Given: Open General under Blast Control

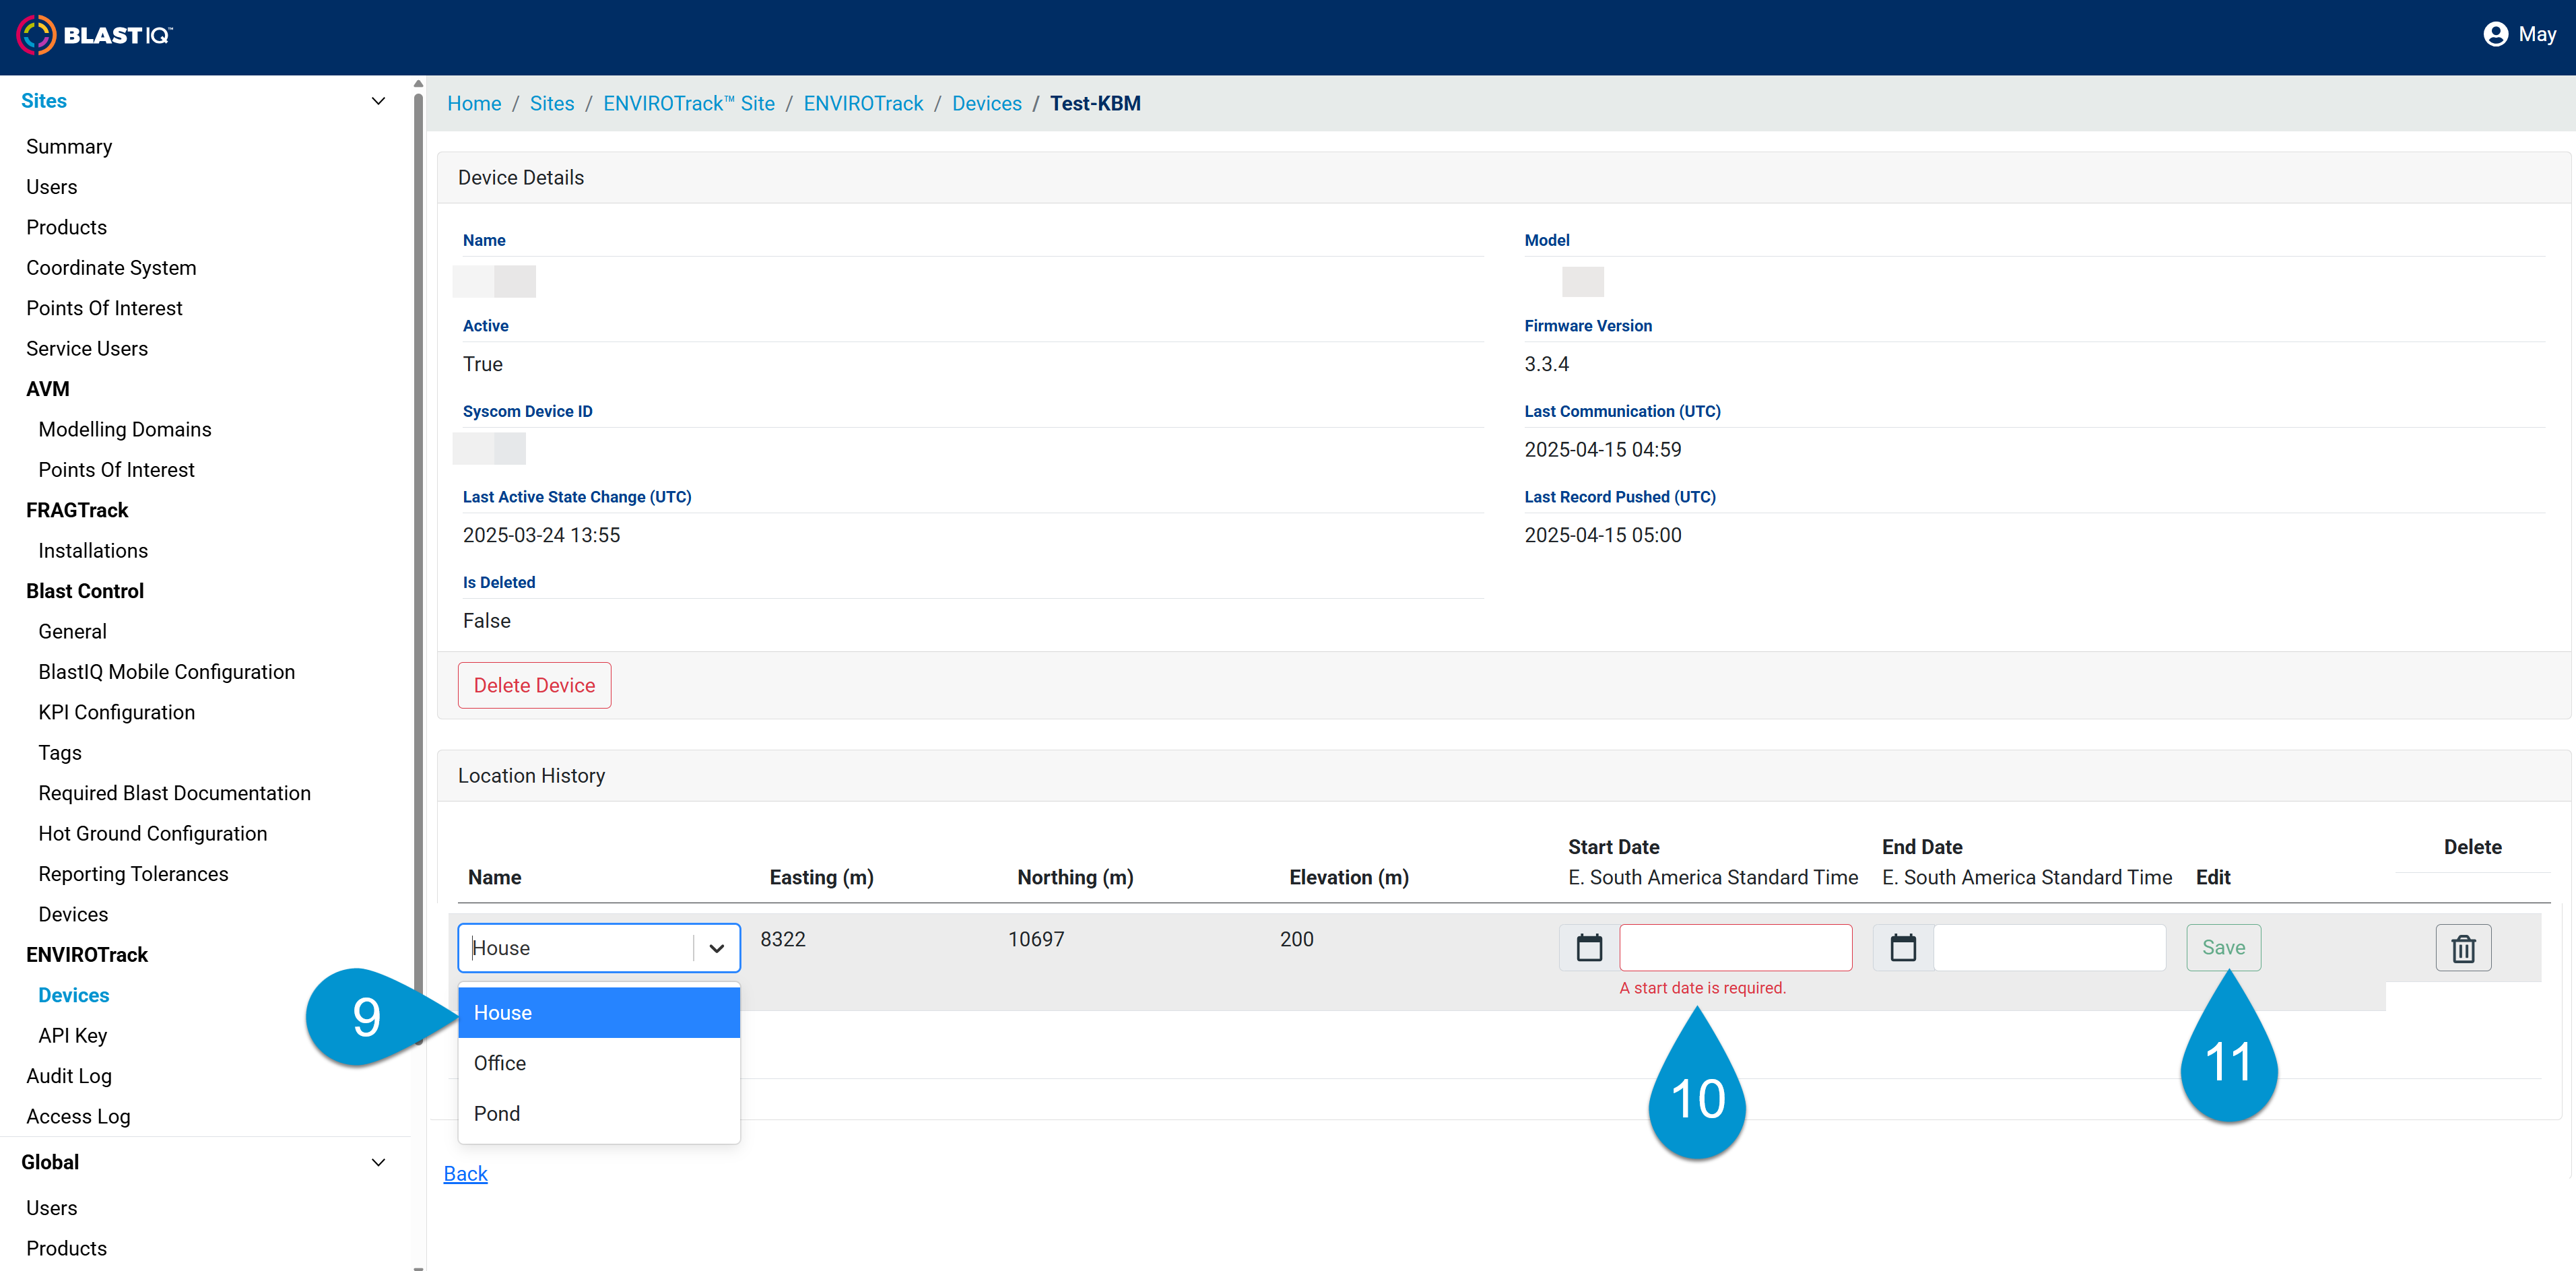Looking at the screenshot, I should click(x=72, y=631).
